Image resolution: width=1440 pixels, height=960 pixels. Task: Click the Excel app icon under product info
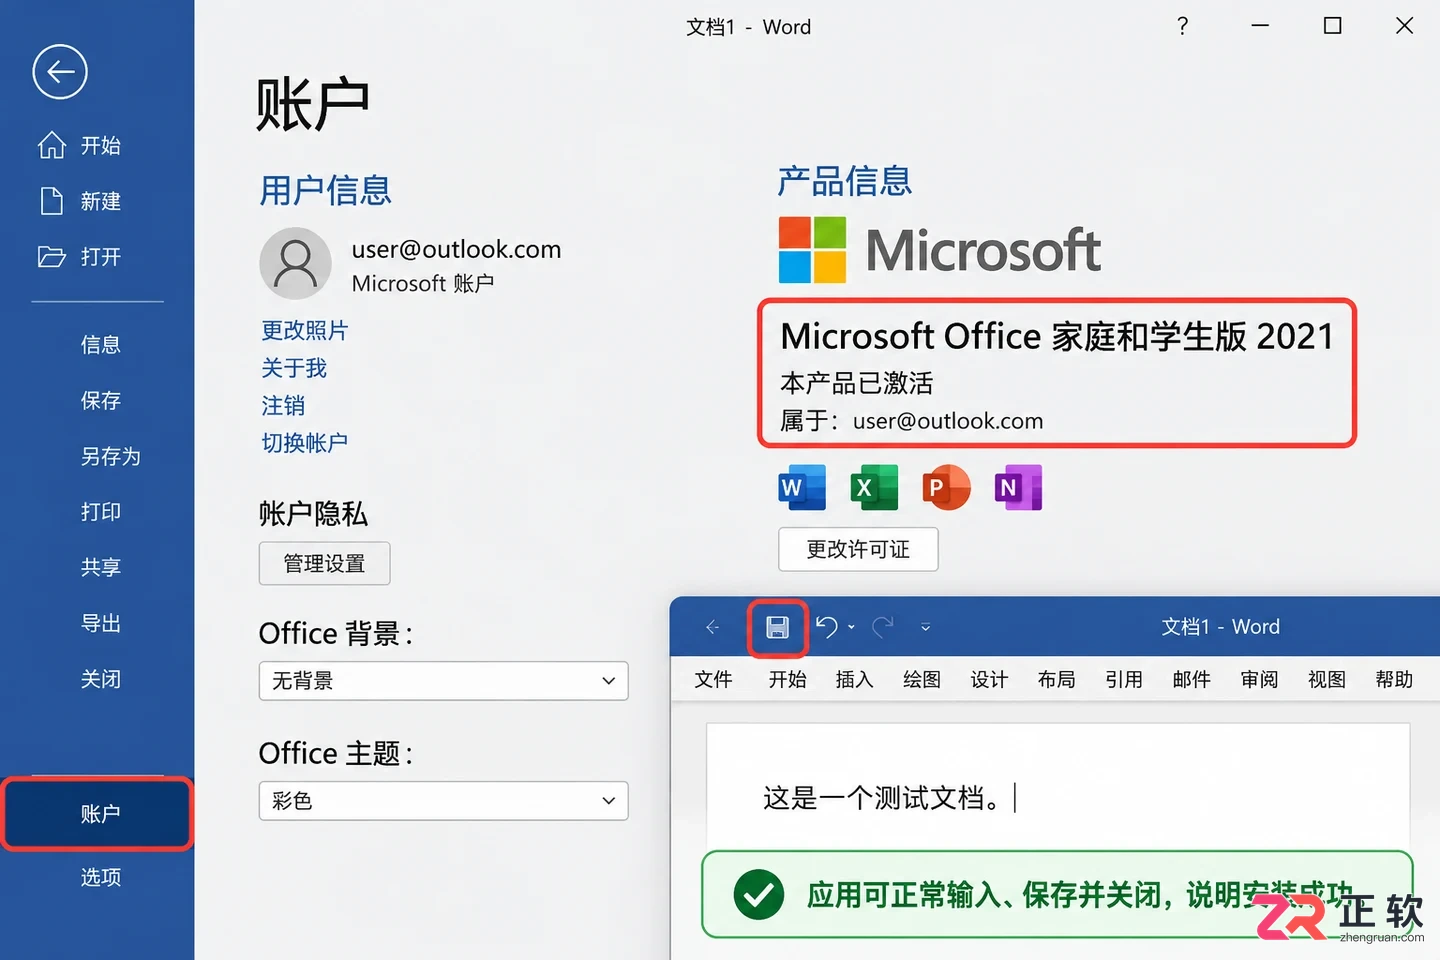[x=874, y=488]
